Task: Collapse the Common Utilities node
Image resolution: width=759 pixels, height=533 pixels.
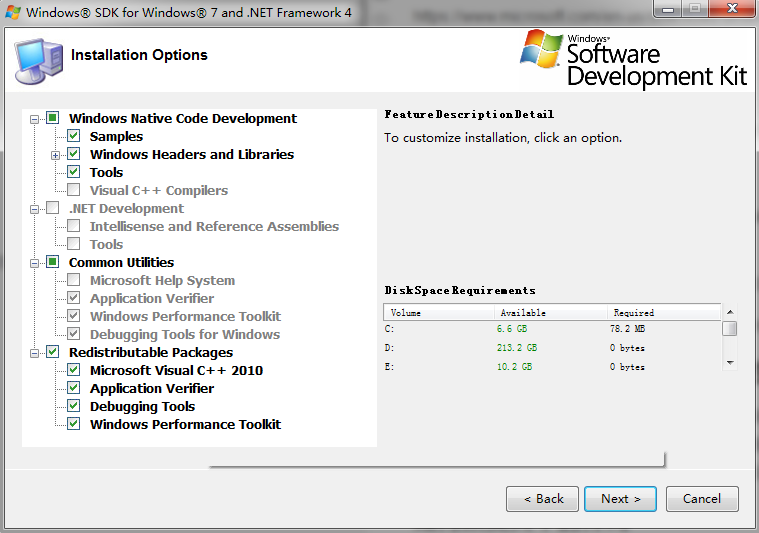Action: point(34,263)
